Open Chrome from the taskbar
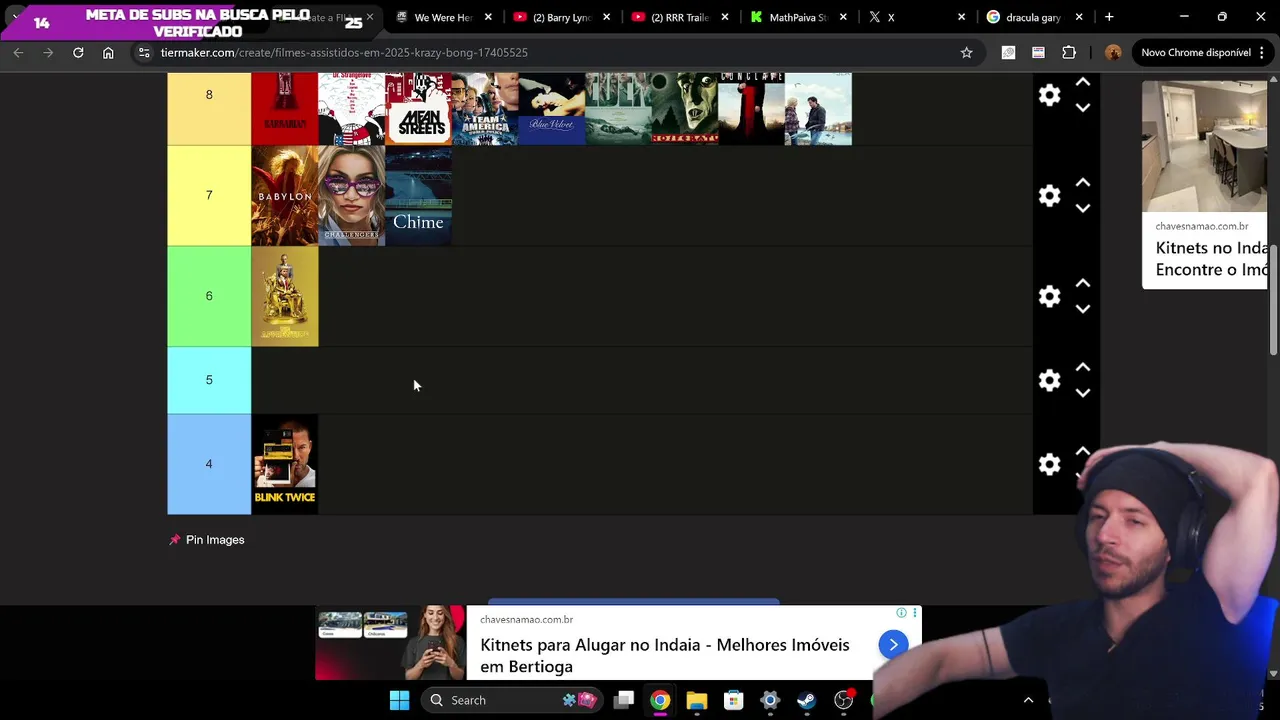Viewport: 1280px width, 720px height. point(660,700)
